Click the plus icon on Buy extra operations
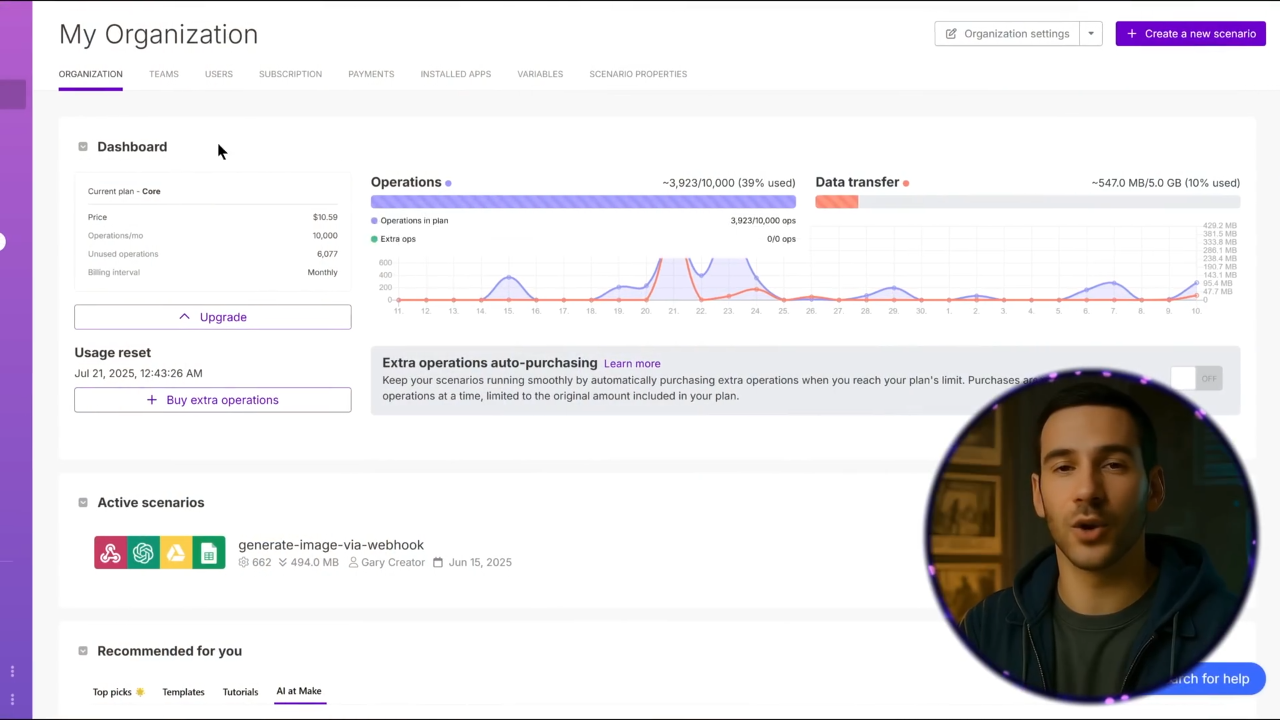1280x720 pixels. pos(152,400)
